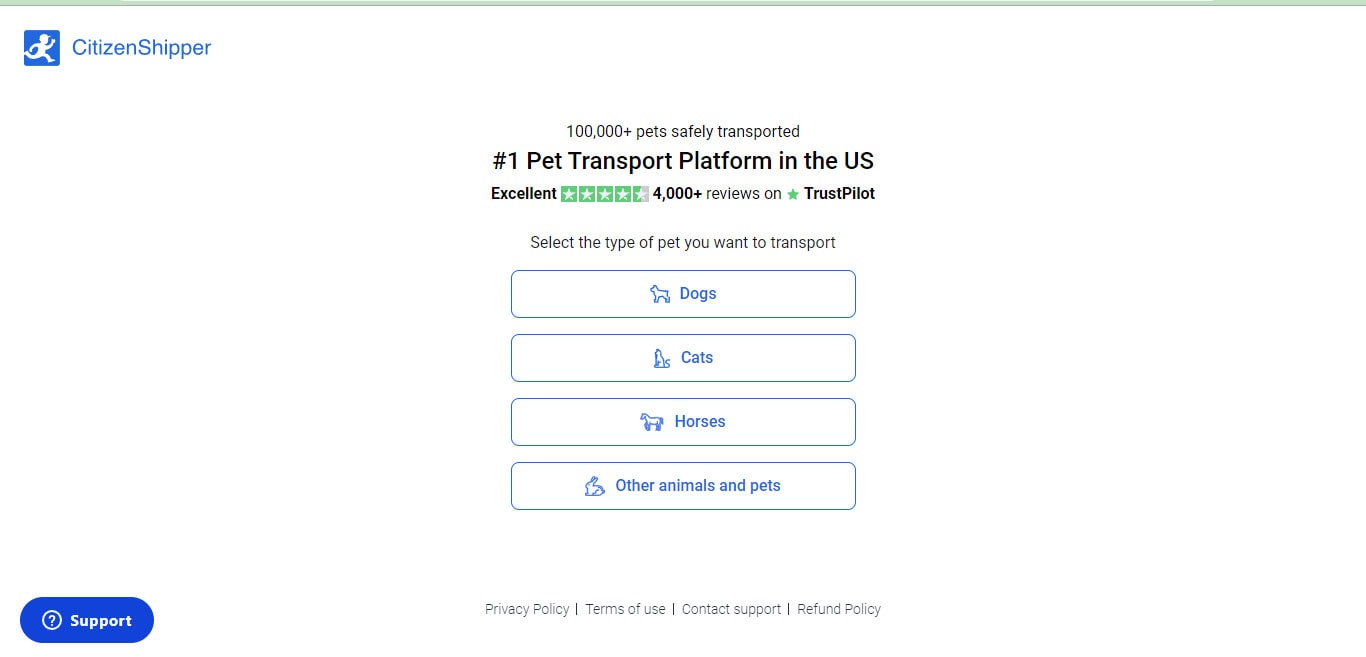
Task: Click the rabbit icon beside Other animals and pets
Action: 595,485
